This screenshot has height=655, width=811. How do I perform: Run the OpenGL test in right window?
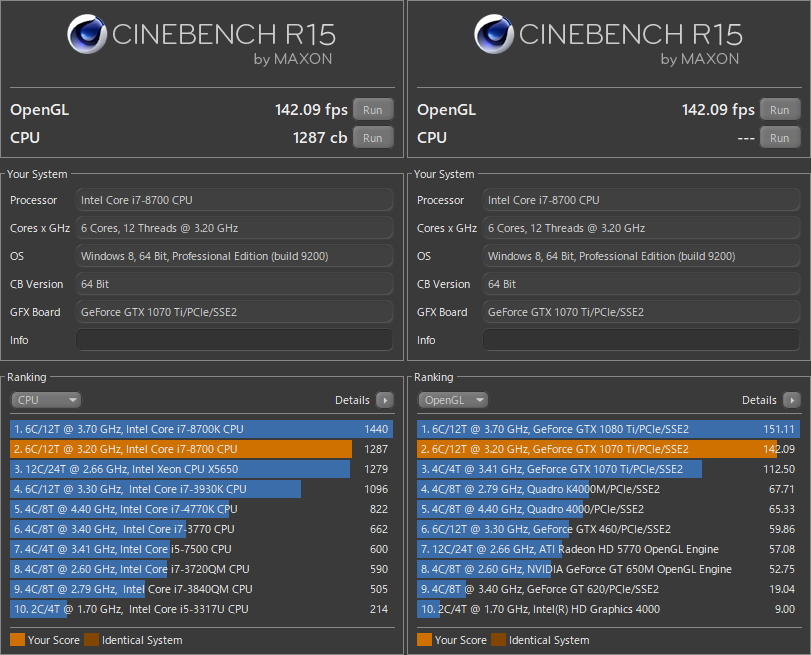pyautogui.click(x=780, y=110)
